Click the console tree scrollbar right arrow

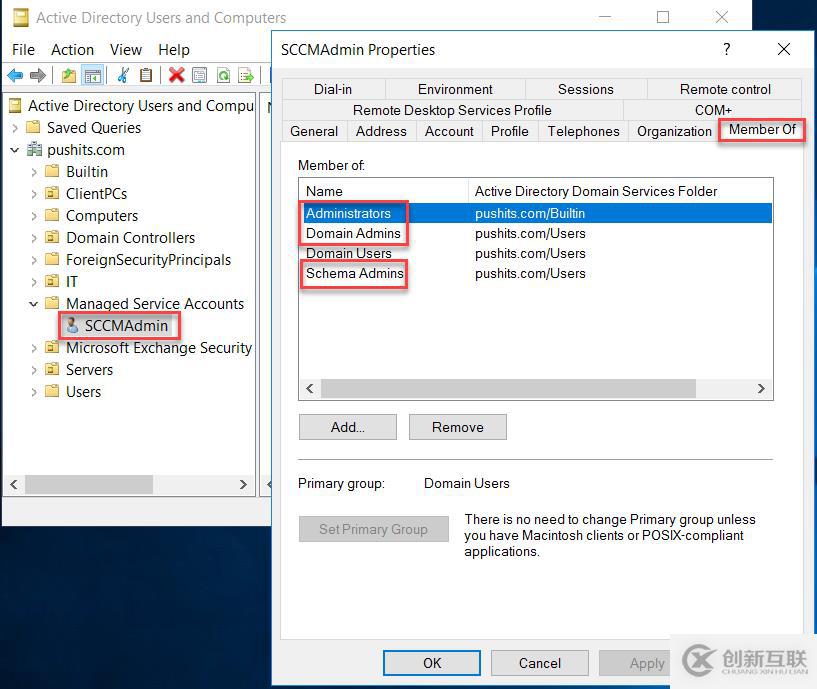pyautogui.click(x=243, y=485)
